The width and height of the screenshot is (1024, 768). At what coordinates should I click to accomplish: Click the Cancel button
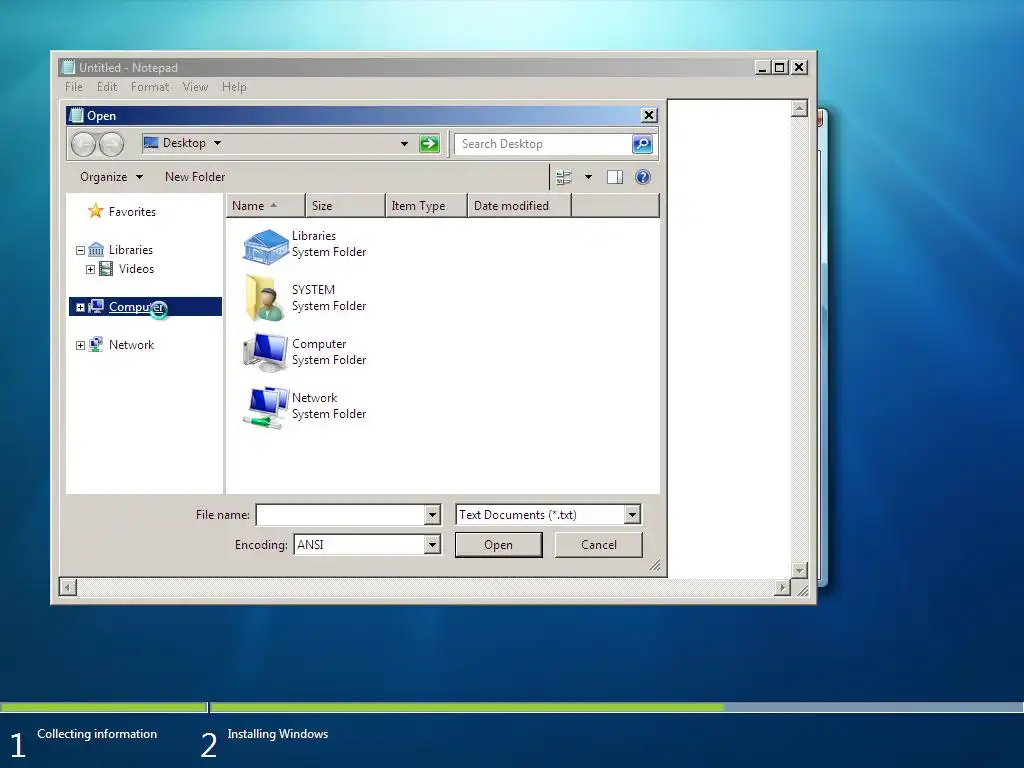click(x=599, y=545)
